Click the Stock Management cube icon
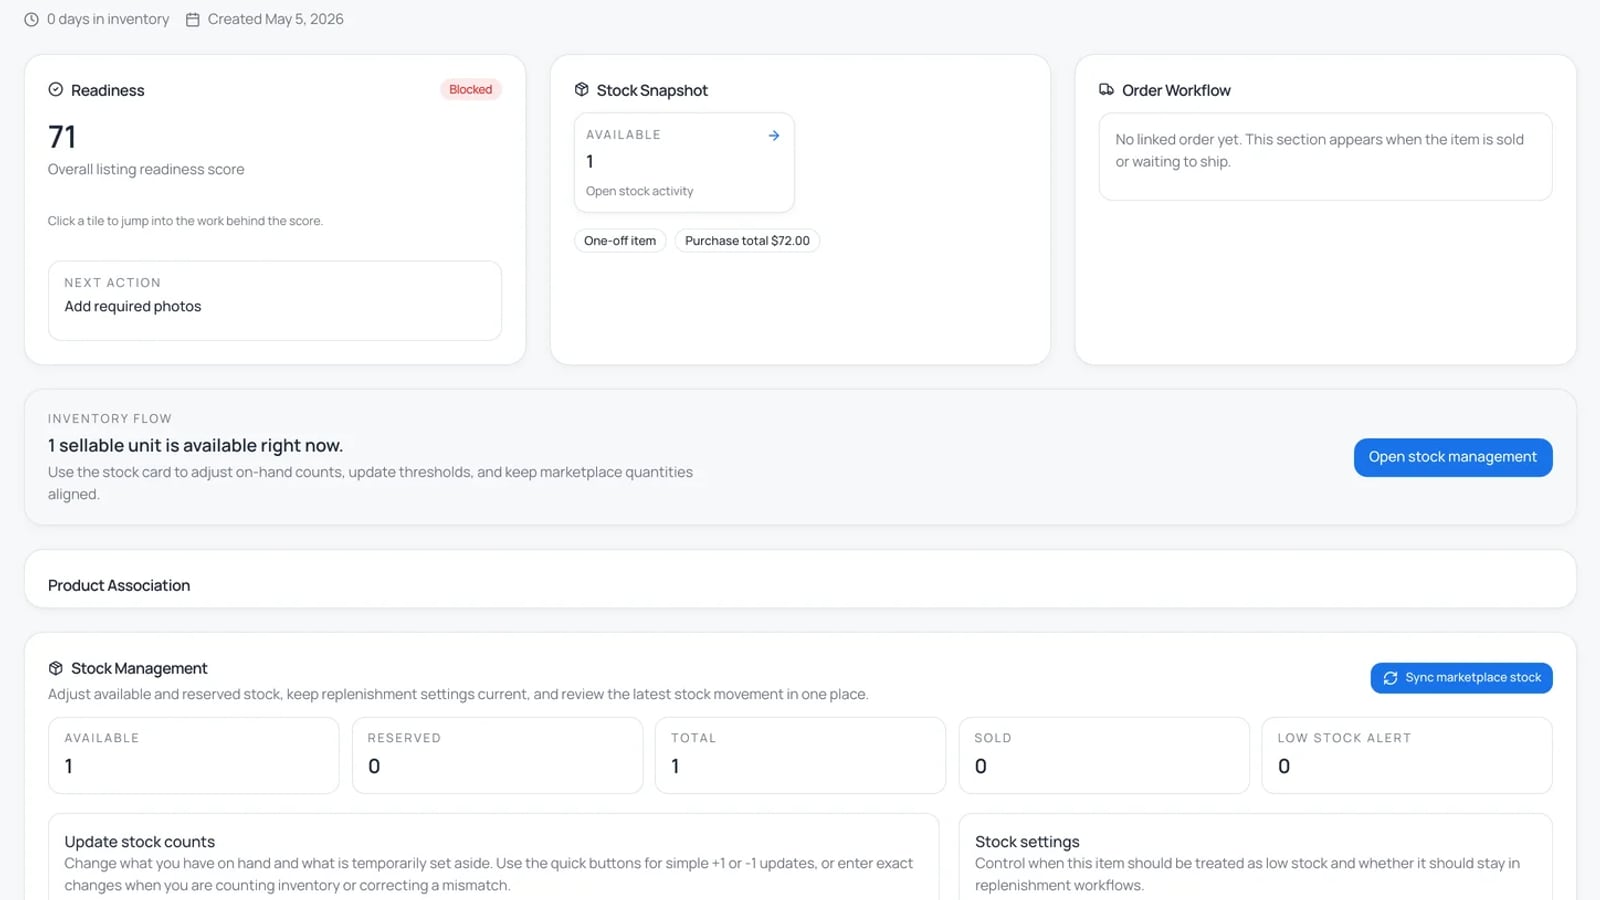This screenshot has height=900, width=1600. point(56,668)
